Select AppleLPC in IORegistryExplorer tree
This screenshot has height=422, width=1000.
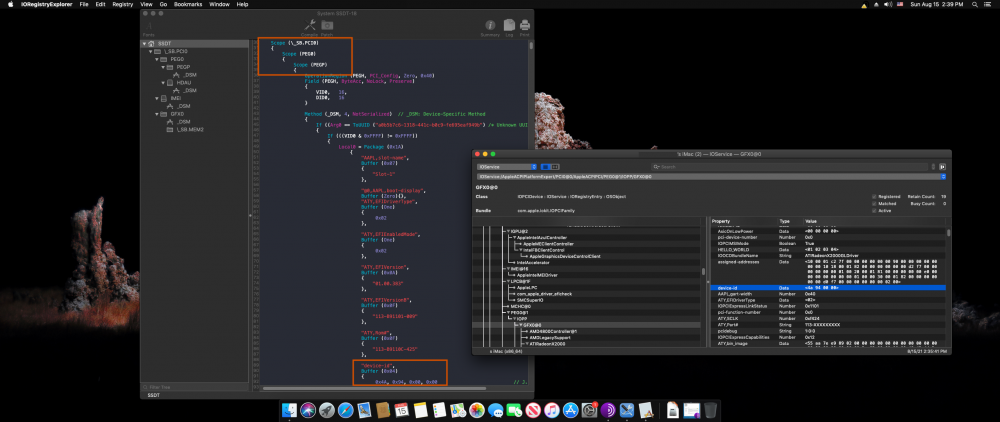(527, 287)
